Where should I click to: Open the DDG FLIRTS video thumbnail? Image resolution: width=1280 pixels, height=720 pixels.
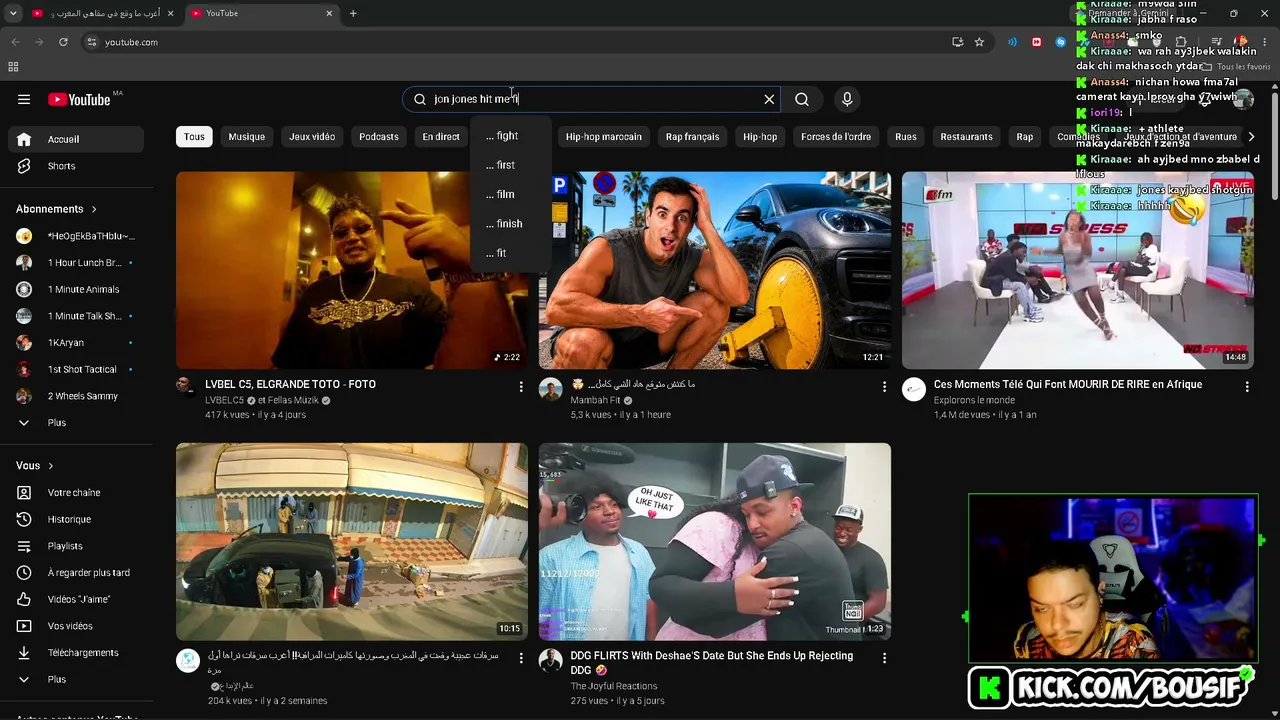[715, 541]
